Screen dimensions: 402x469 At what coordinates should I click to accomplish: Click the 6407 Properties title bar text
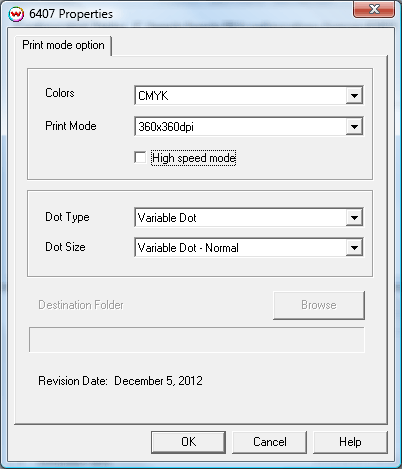pos(71,14)
